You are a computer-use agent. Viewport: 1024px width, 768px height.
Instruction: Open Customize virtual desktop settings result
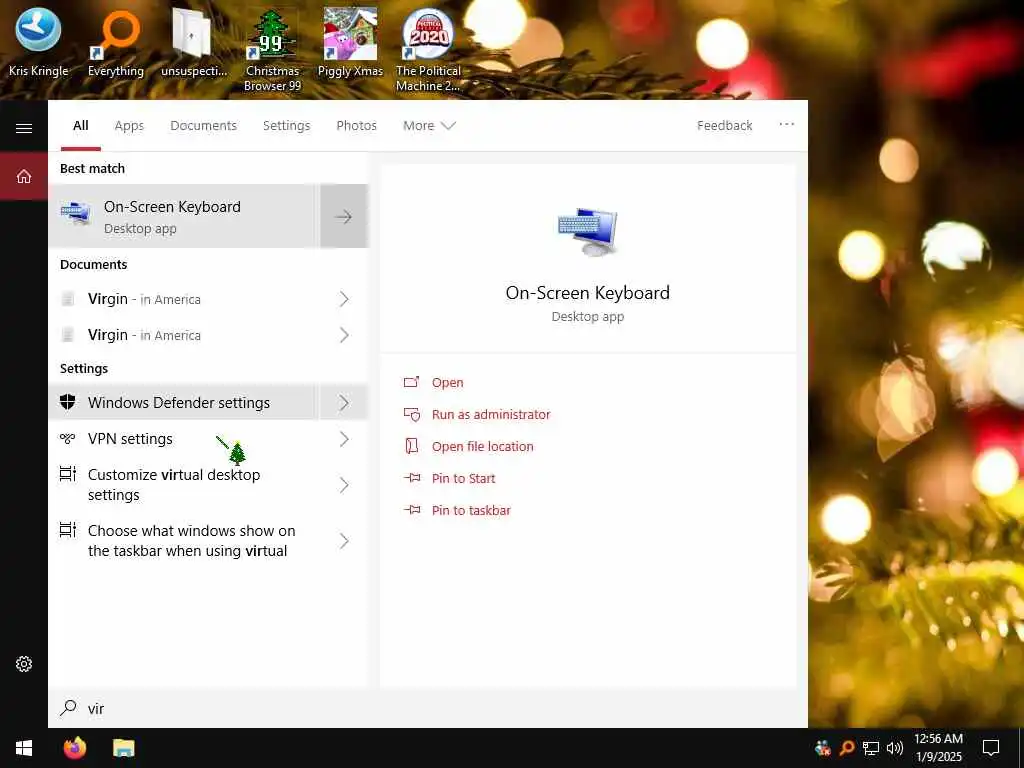point(184,485)
